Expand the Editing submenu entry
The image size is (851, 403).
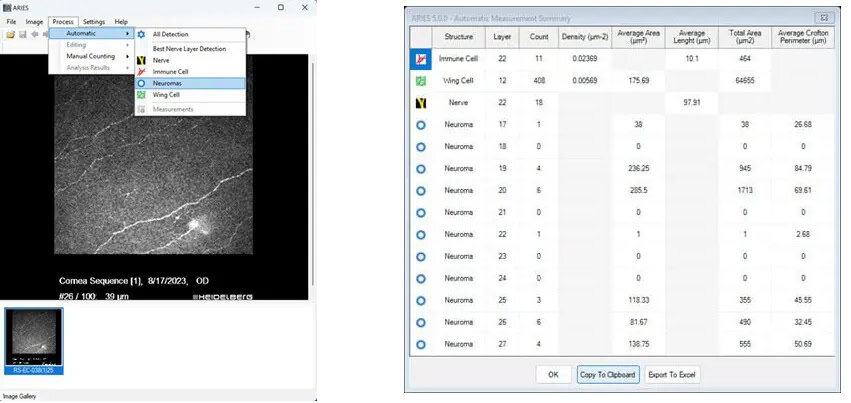(91, 44)
